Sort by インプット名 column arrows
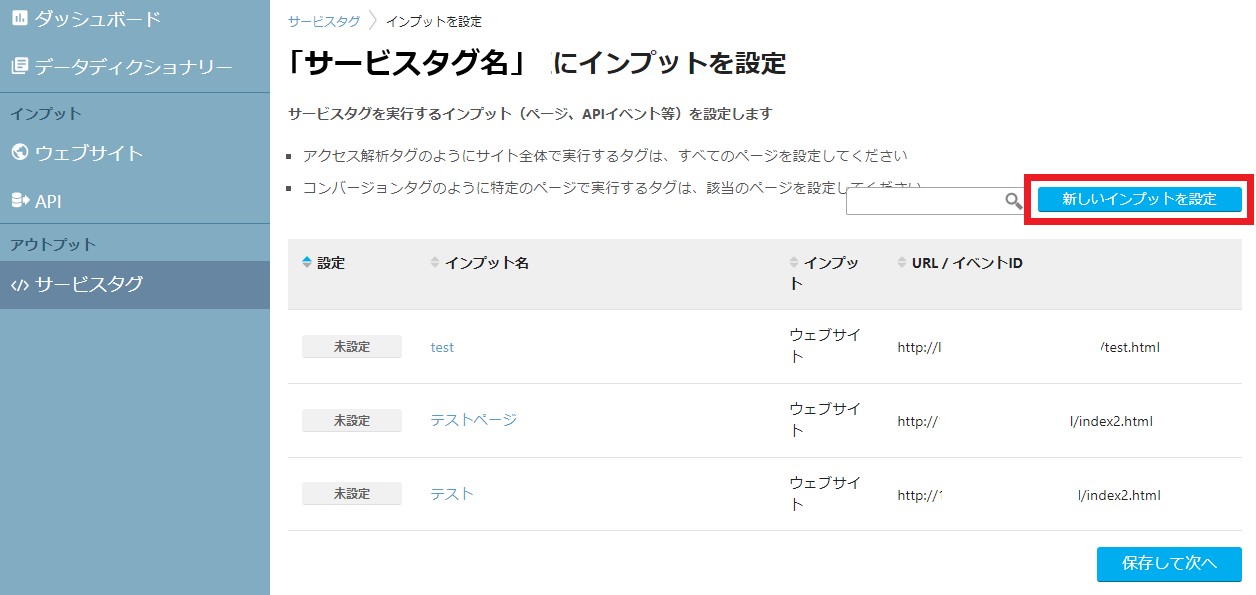This screenshot has height=595, width=1256. [435, 262]
